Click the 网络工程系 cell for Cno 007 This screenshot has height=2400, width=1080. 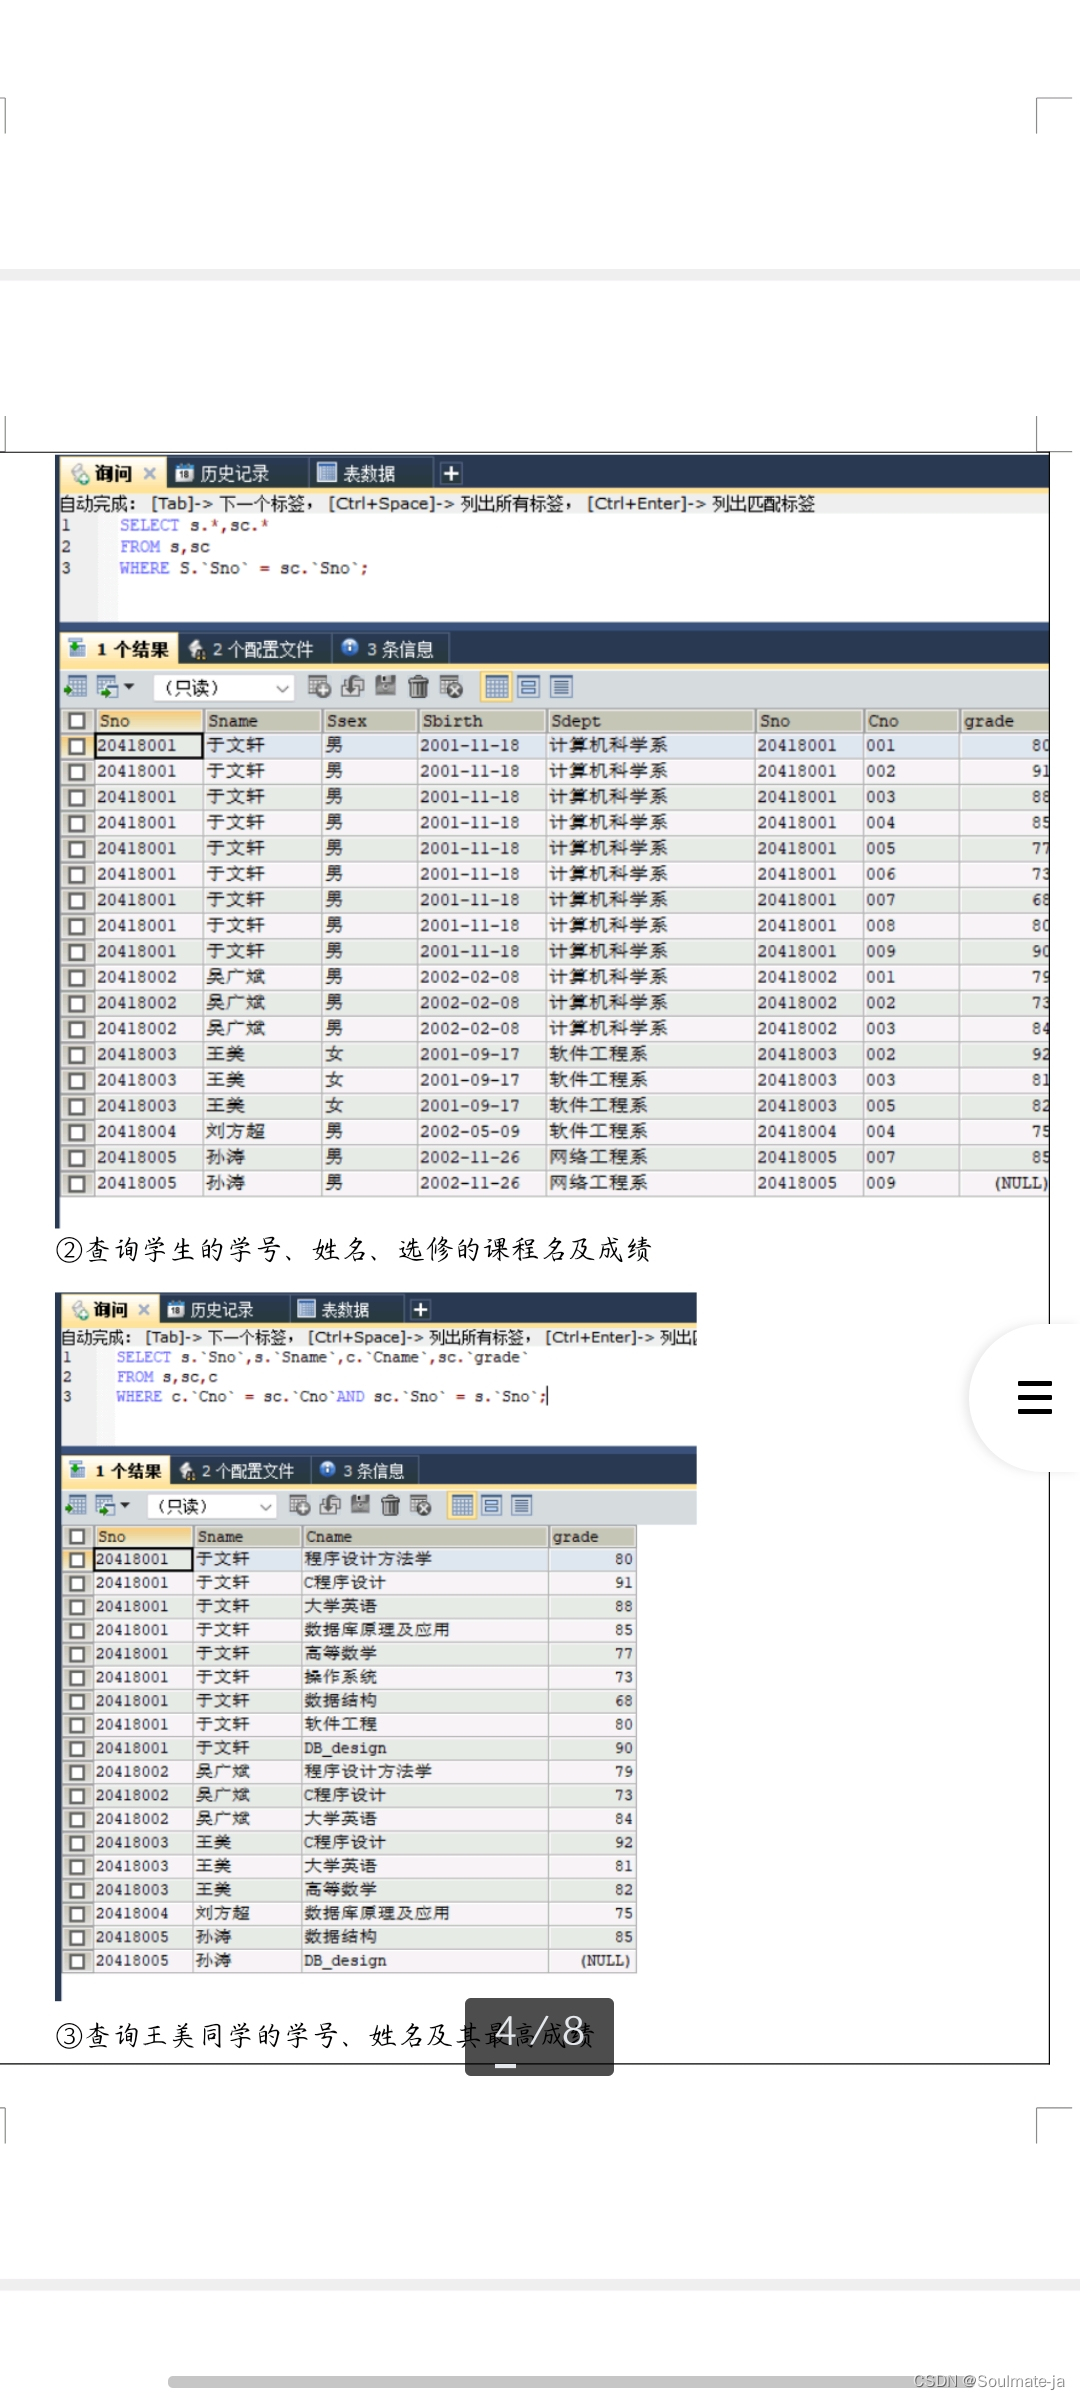(x=650, y=1157)
